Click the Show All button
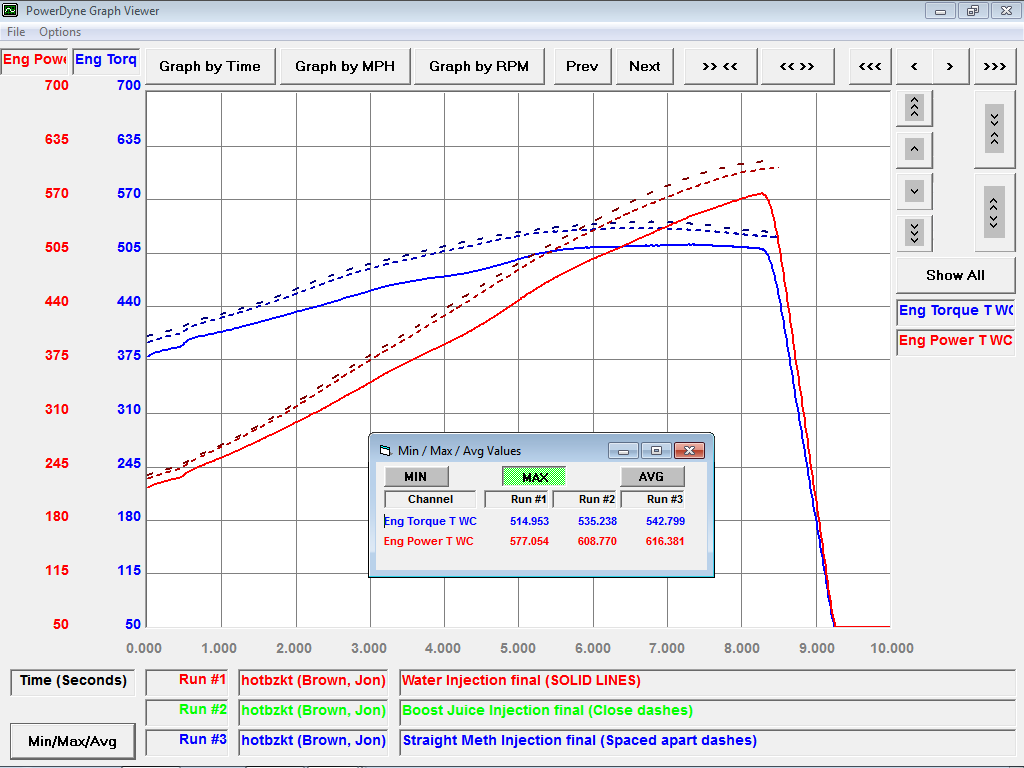Screen dimensions: 1024x768 coord(955,275)
